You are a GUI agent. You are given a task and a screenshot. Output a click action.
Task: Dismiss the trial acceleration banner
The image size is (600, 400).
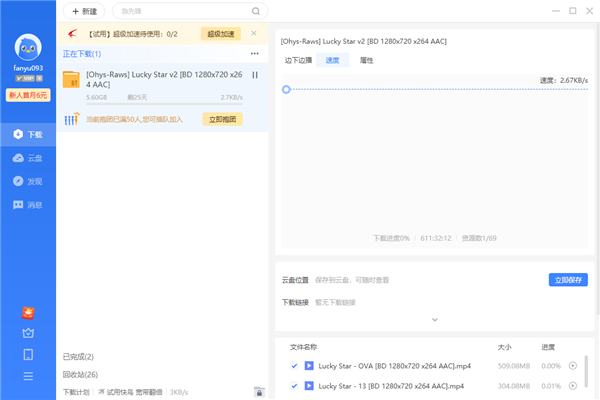[x=254, y=33]
